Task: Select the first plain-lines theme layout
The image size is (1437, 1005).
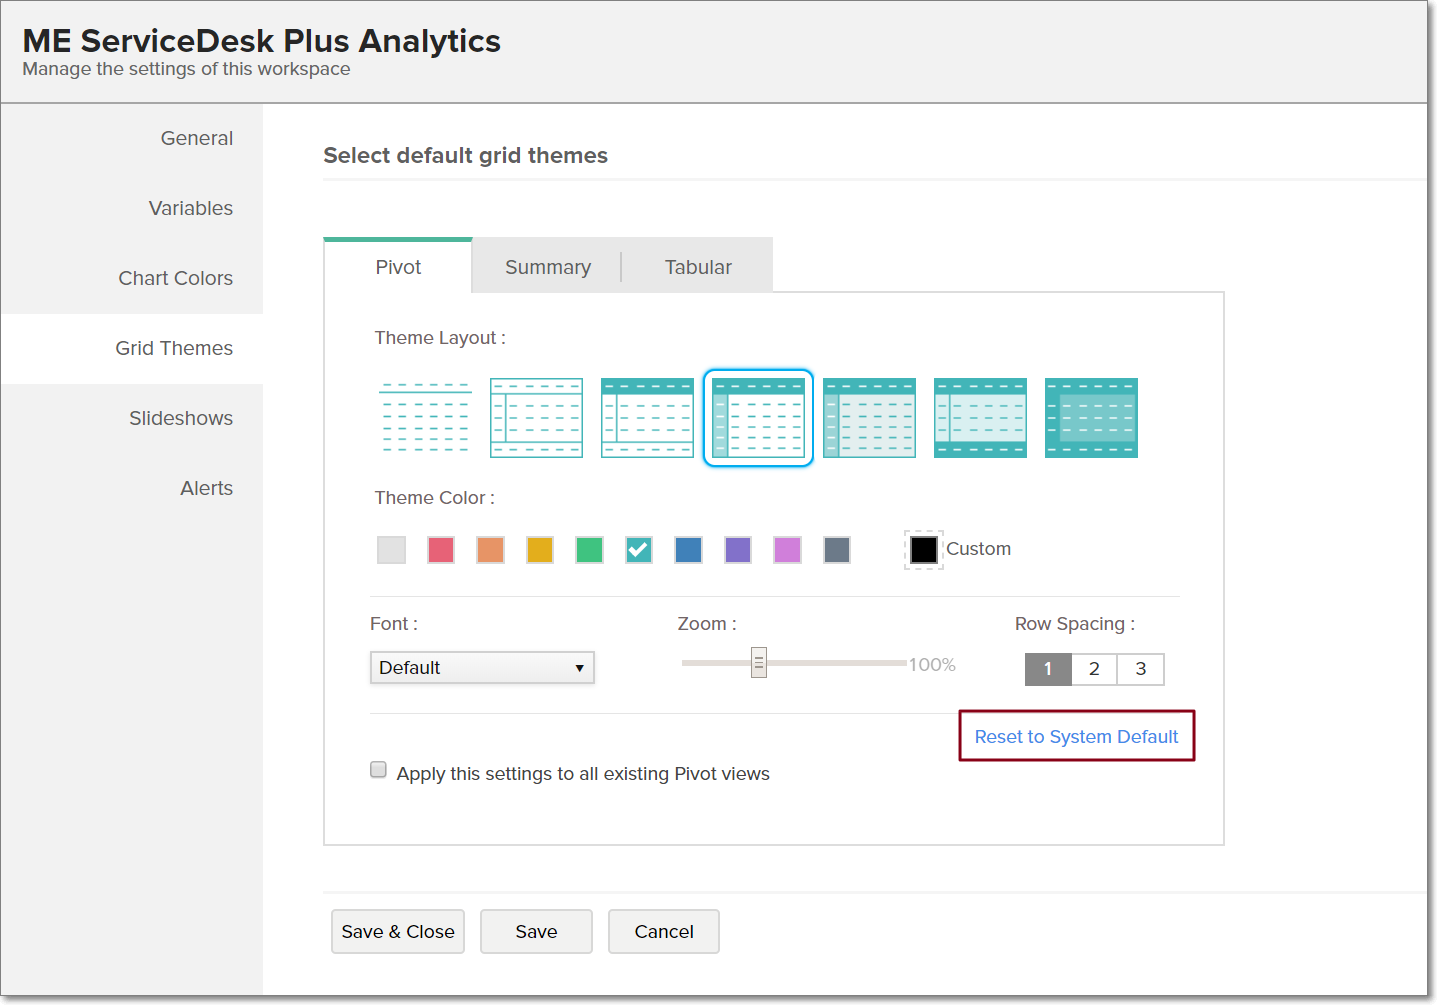Action: pos(425,418)
